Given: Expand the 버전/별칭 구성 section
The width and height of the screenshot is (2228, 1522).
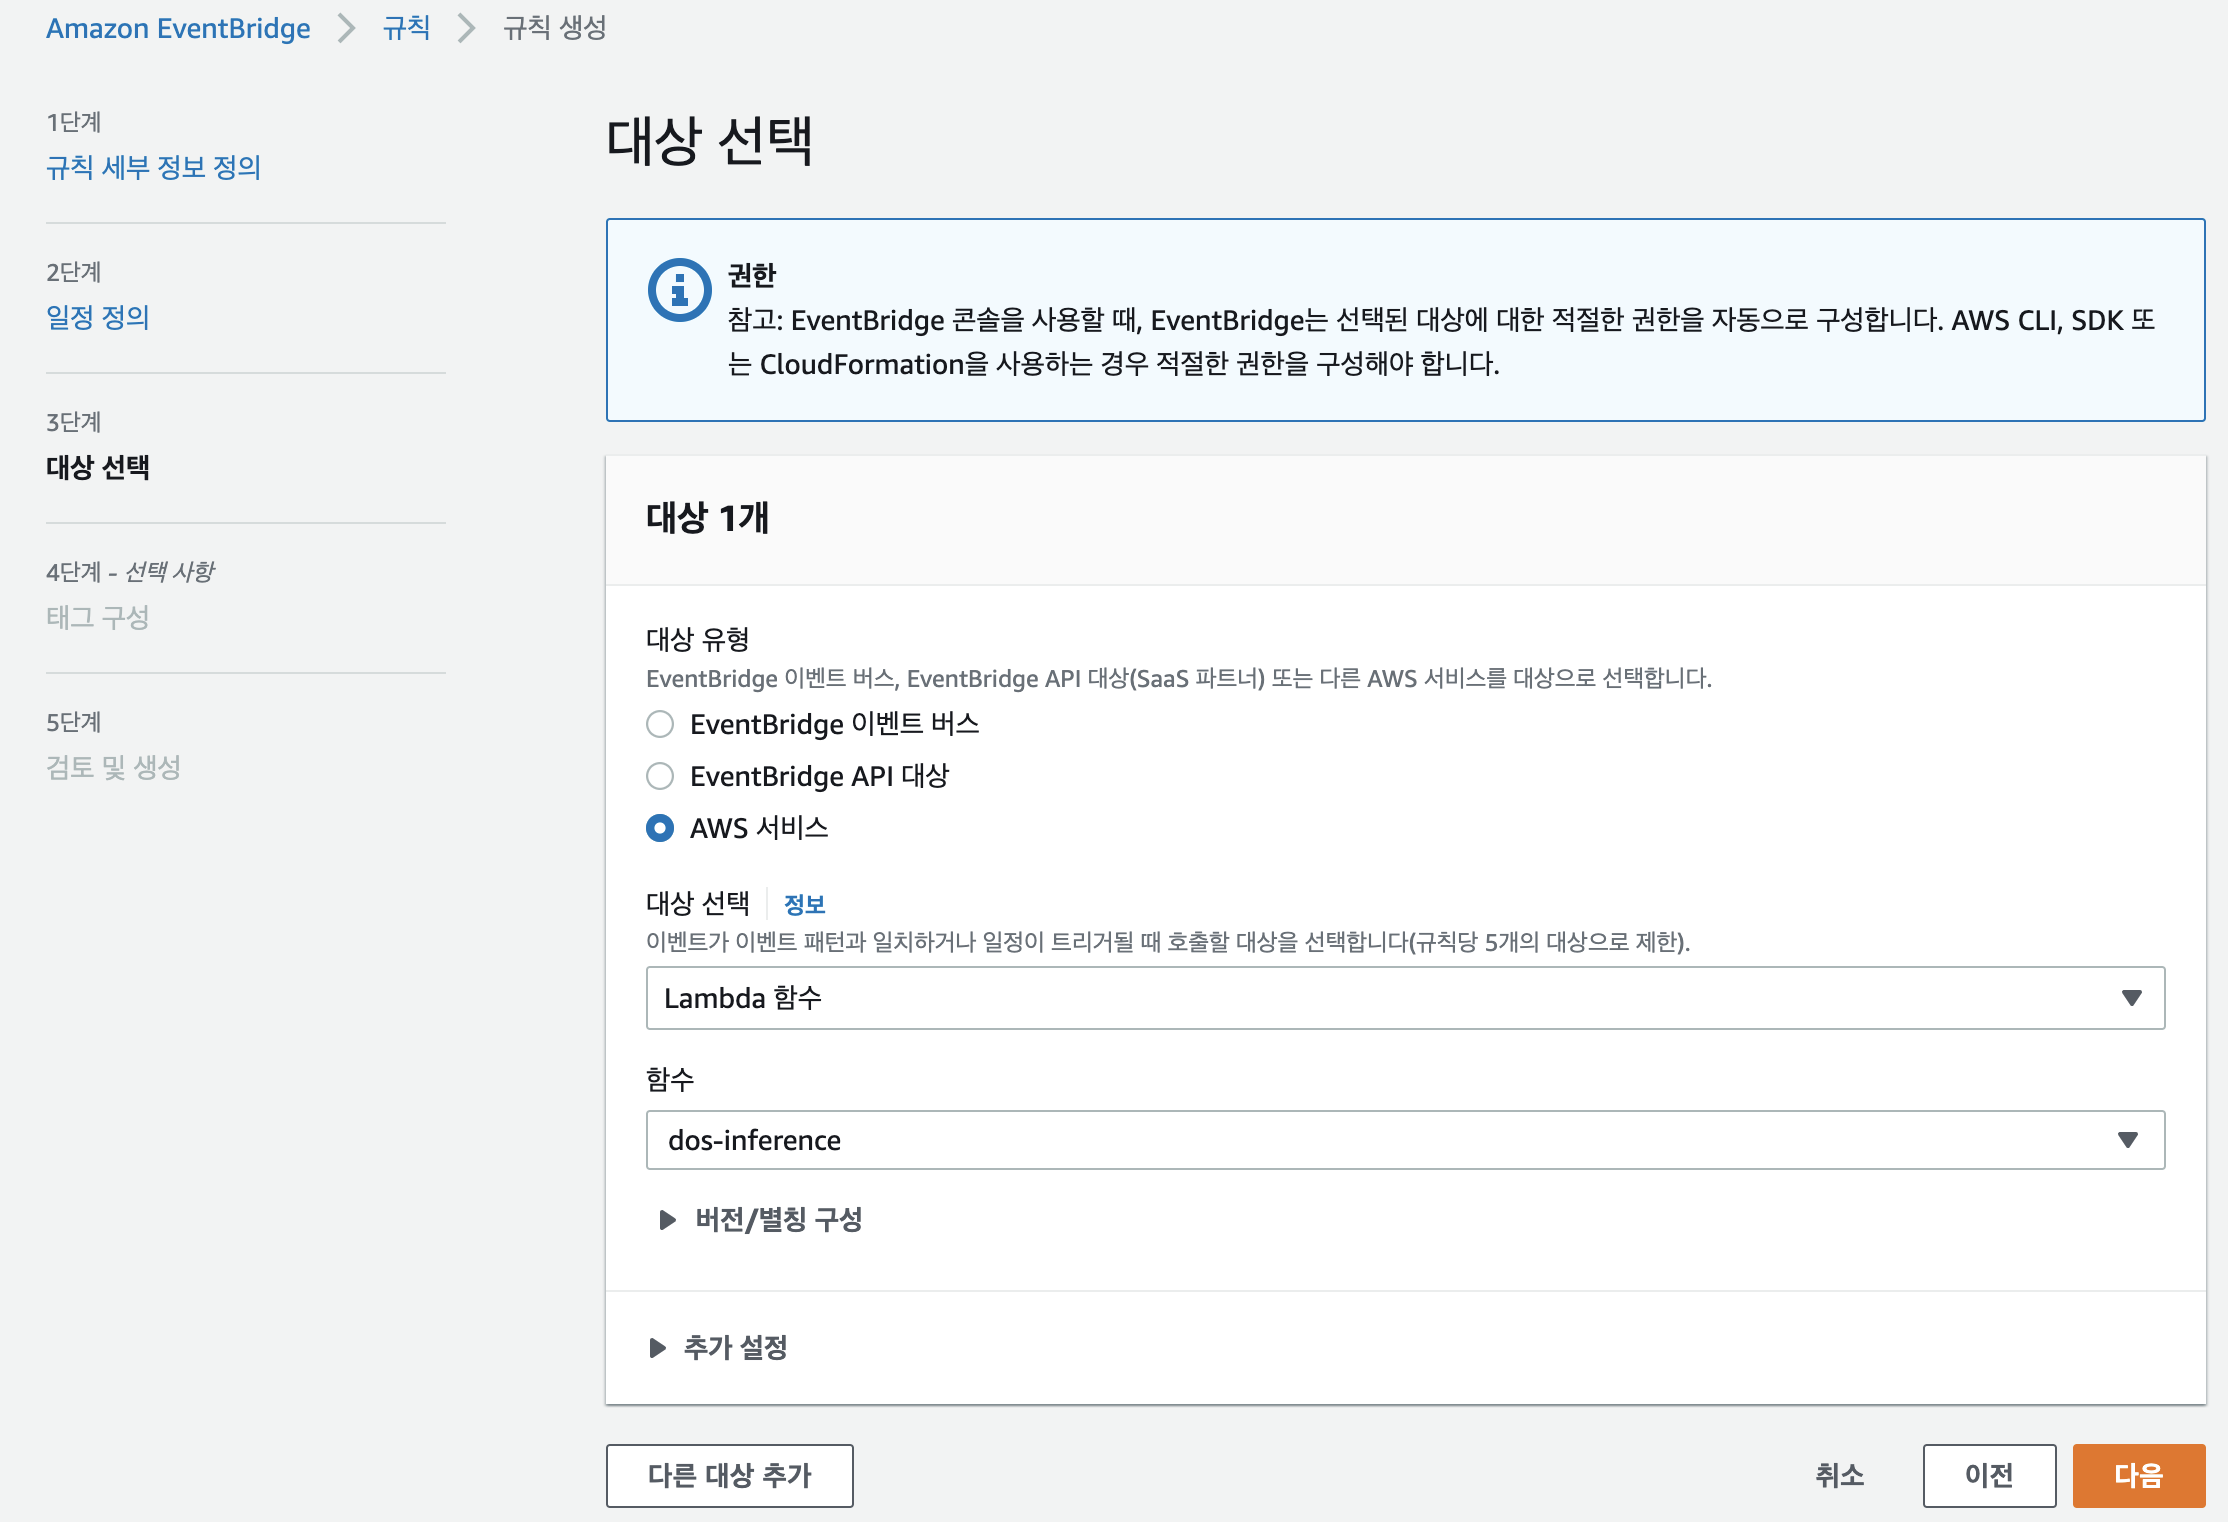Looking at the screenshot, I should [760, 1219].
